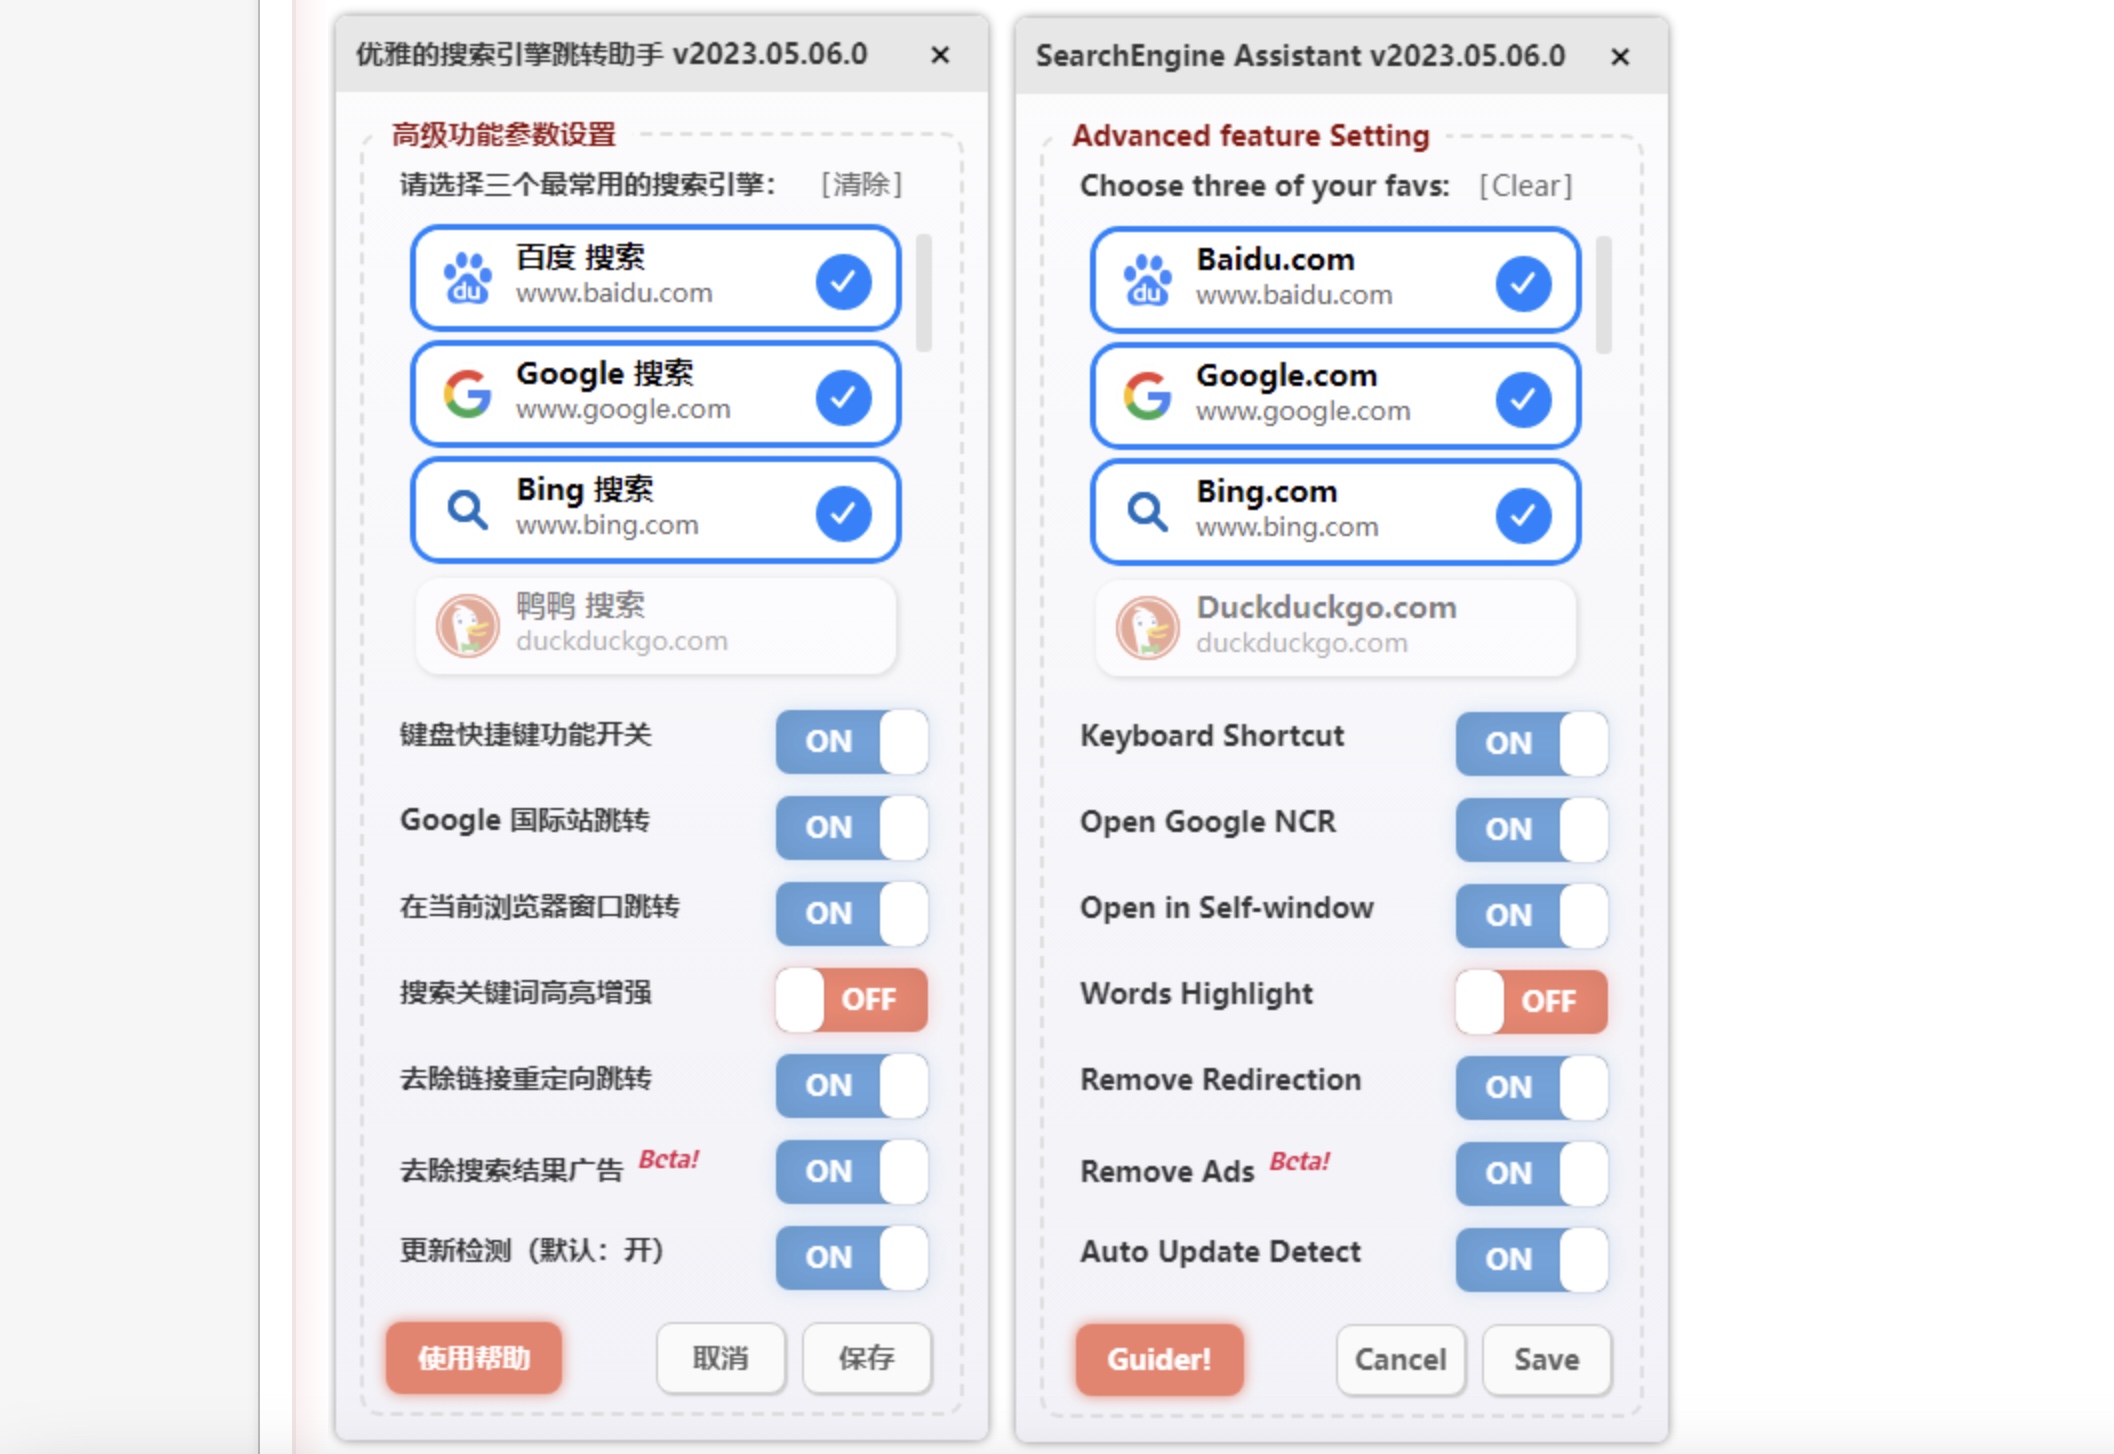Click the blue checkmark on Bing 搜索 entry
The height and width of the screenshot is (1454, 2114).
(843, 513)
